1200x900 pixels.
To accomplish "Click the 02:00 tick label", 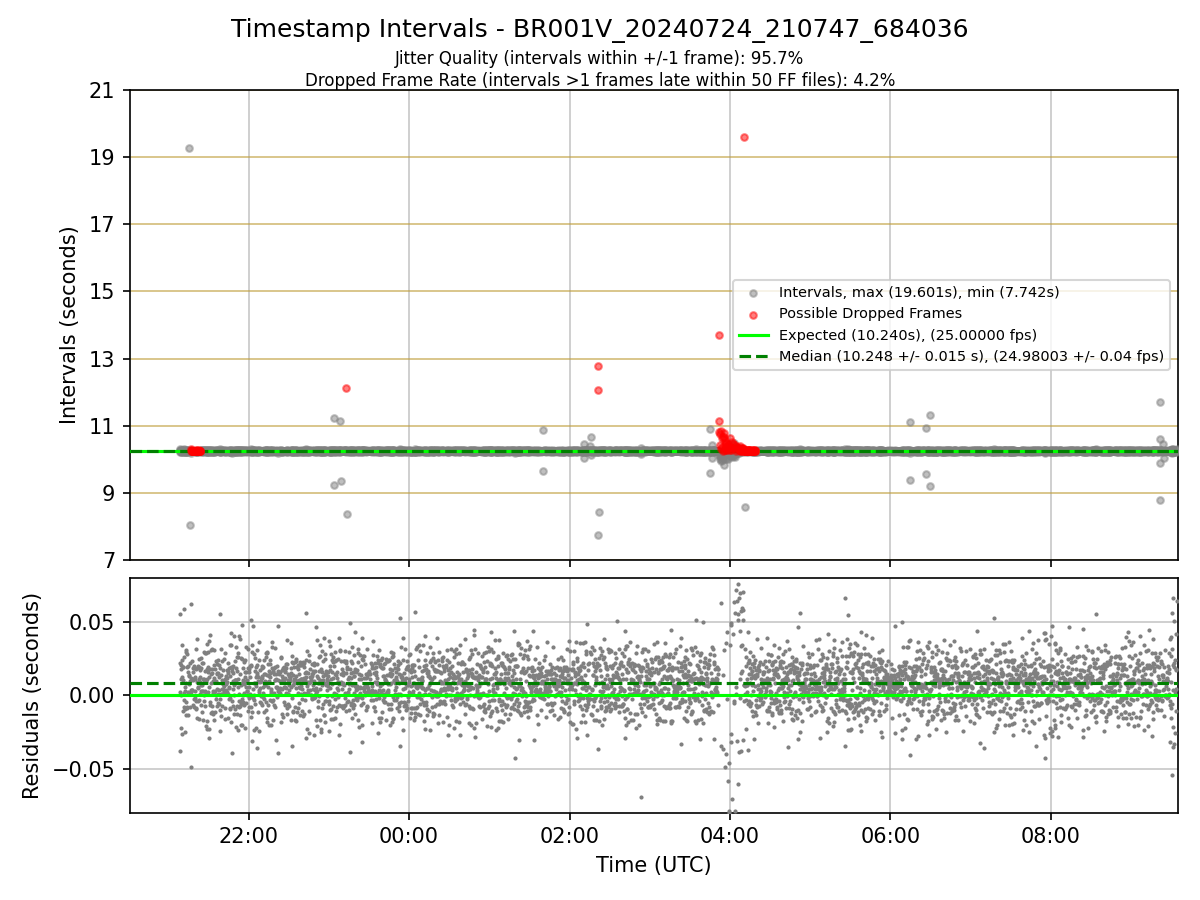I will [x=570, y=834].
